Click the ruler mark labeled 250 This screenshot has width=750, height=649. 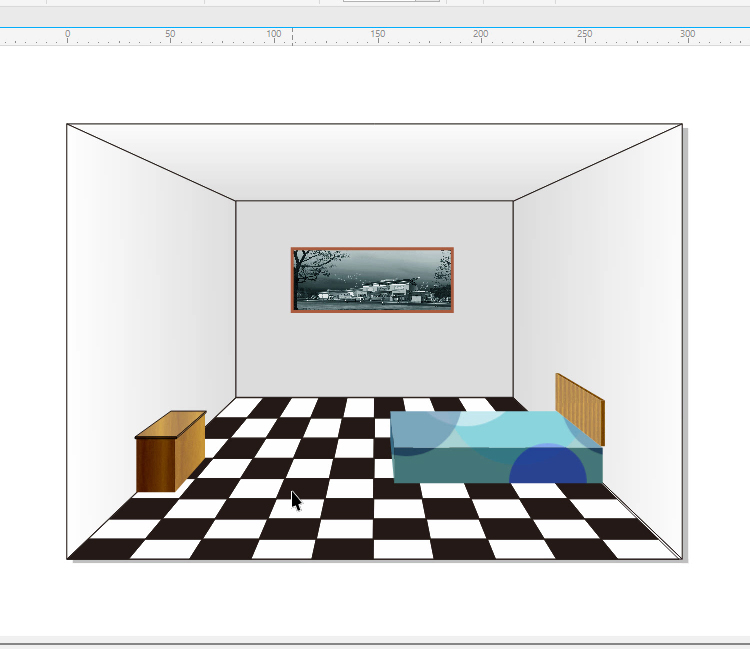tap(585, 34)
